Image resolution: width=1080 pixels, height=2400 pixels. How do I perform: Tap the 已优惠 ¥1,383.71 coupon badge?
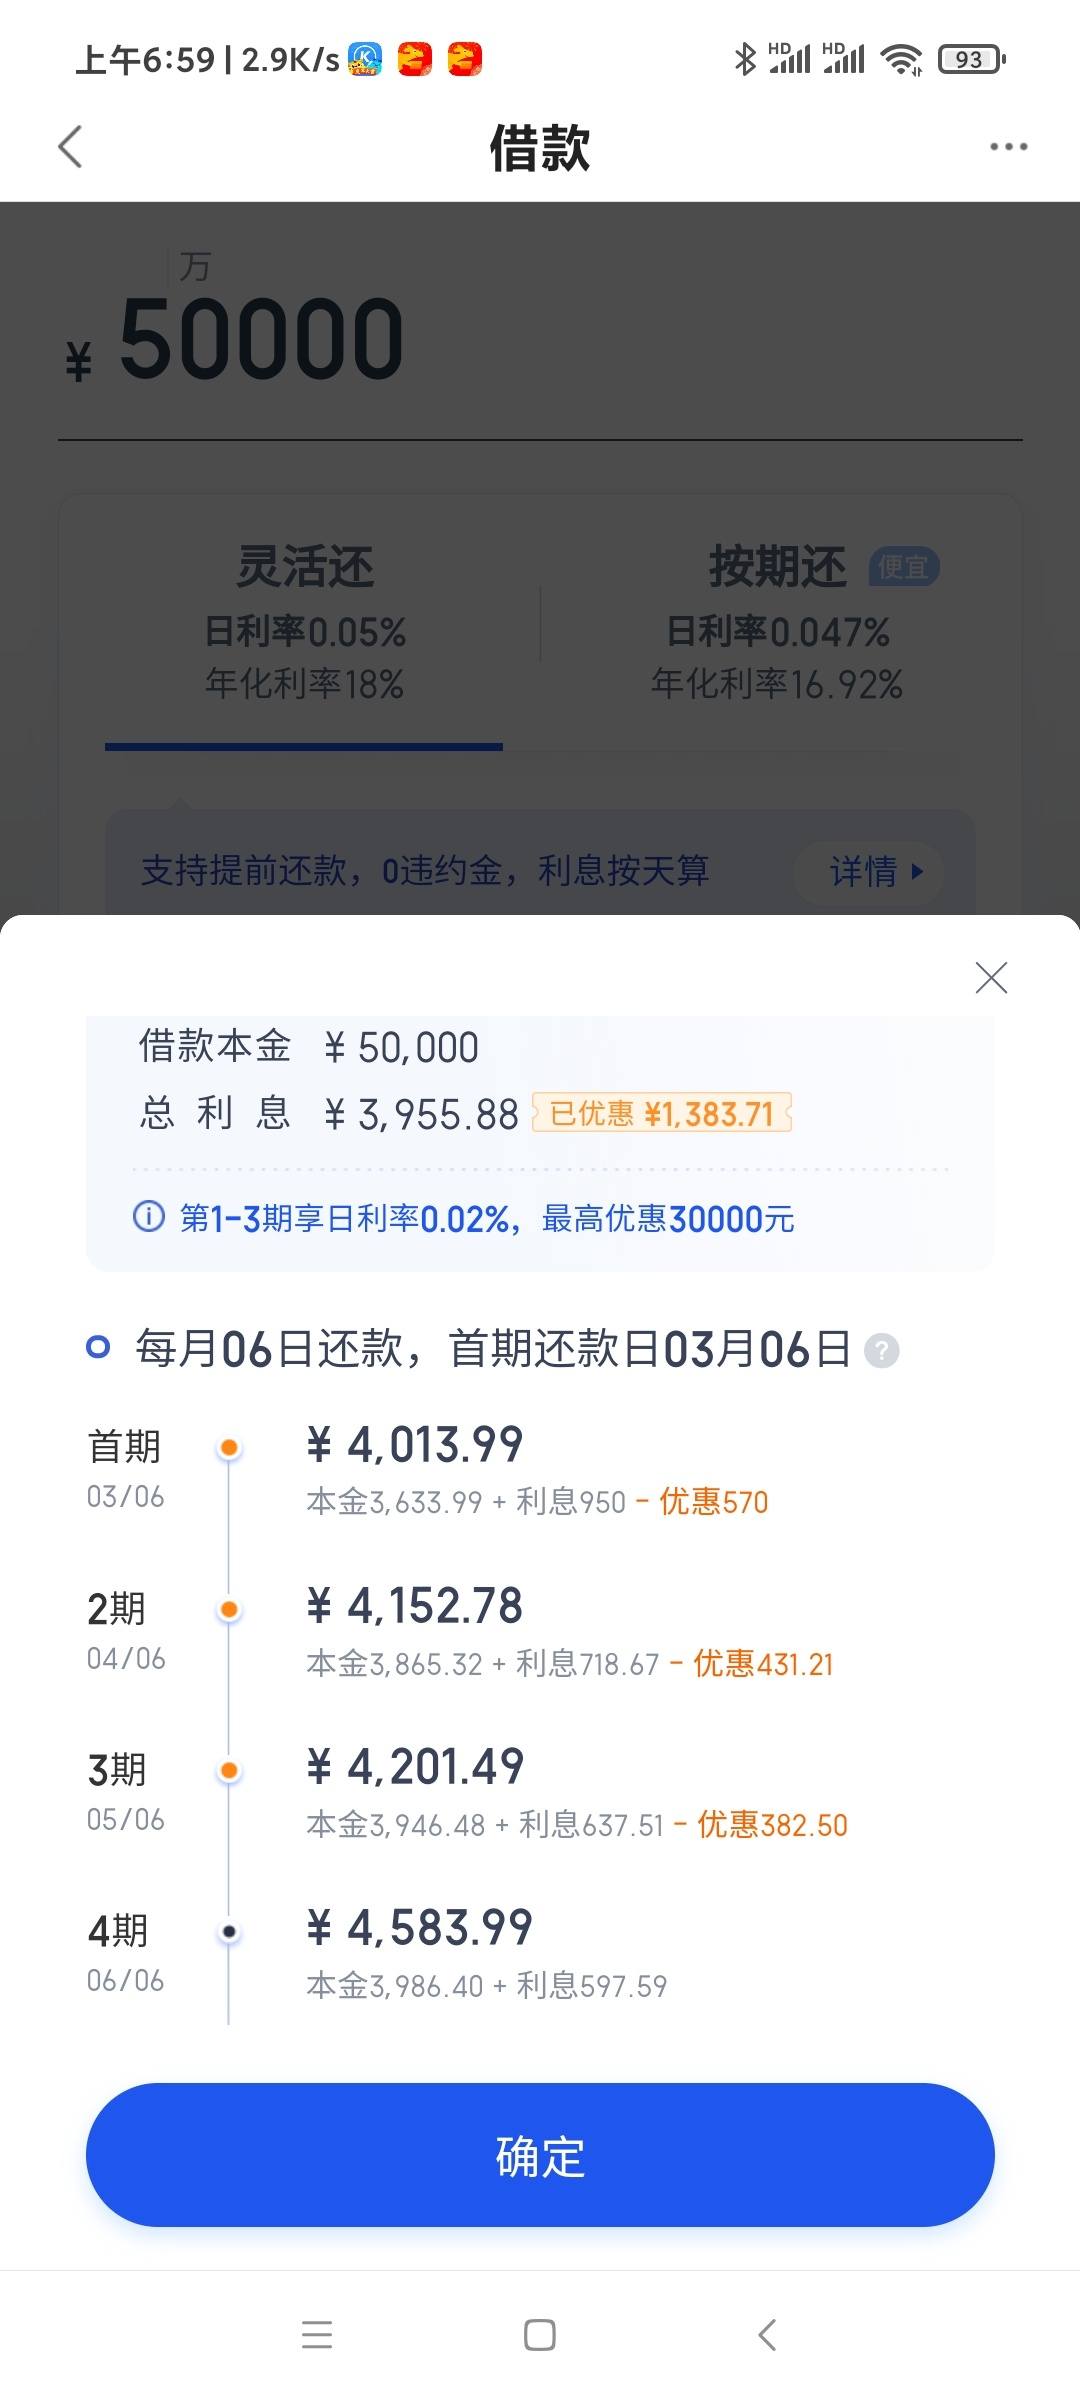click(x=662, y=1113)
